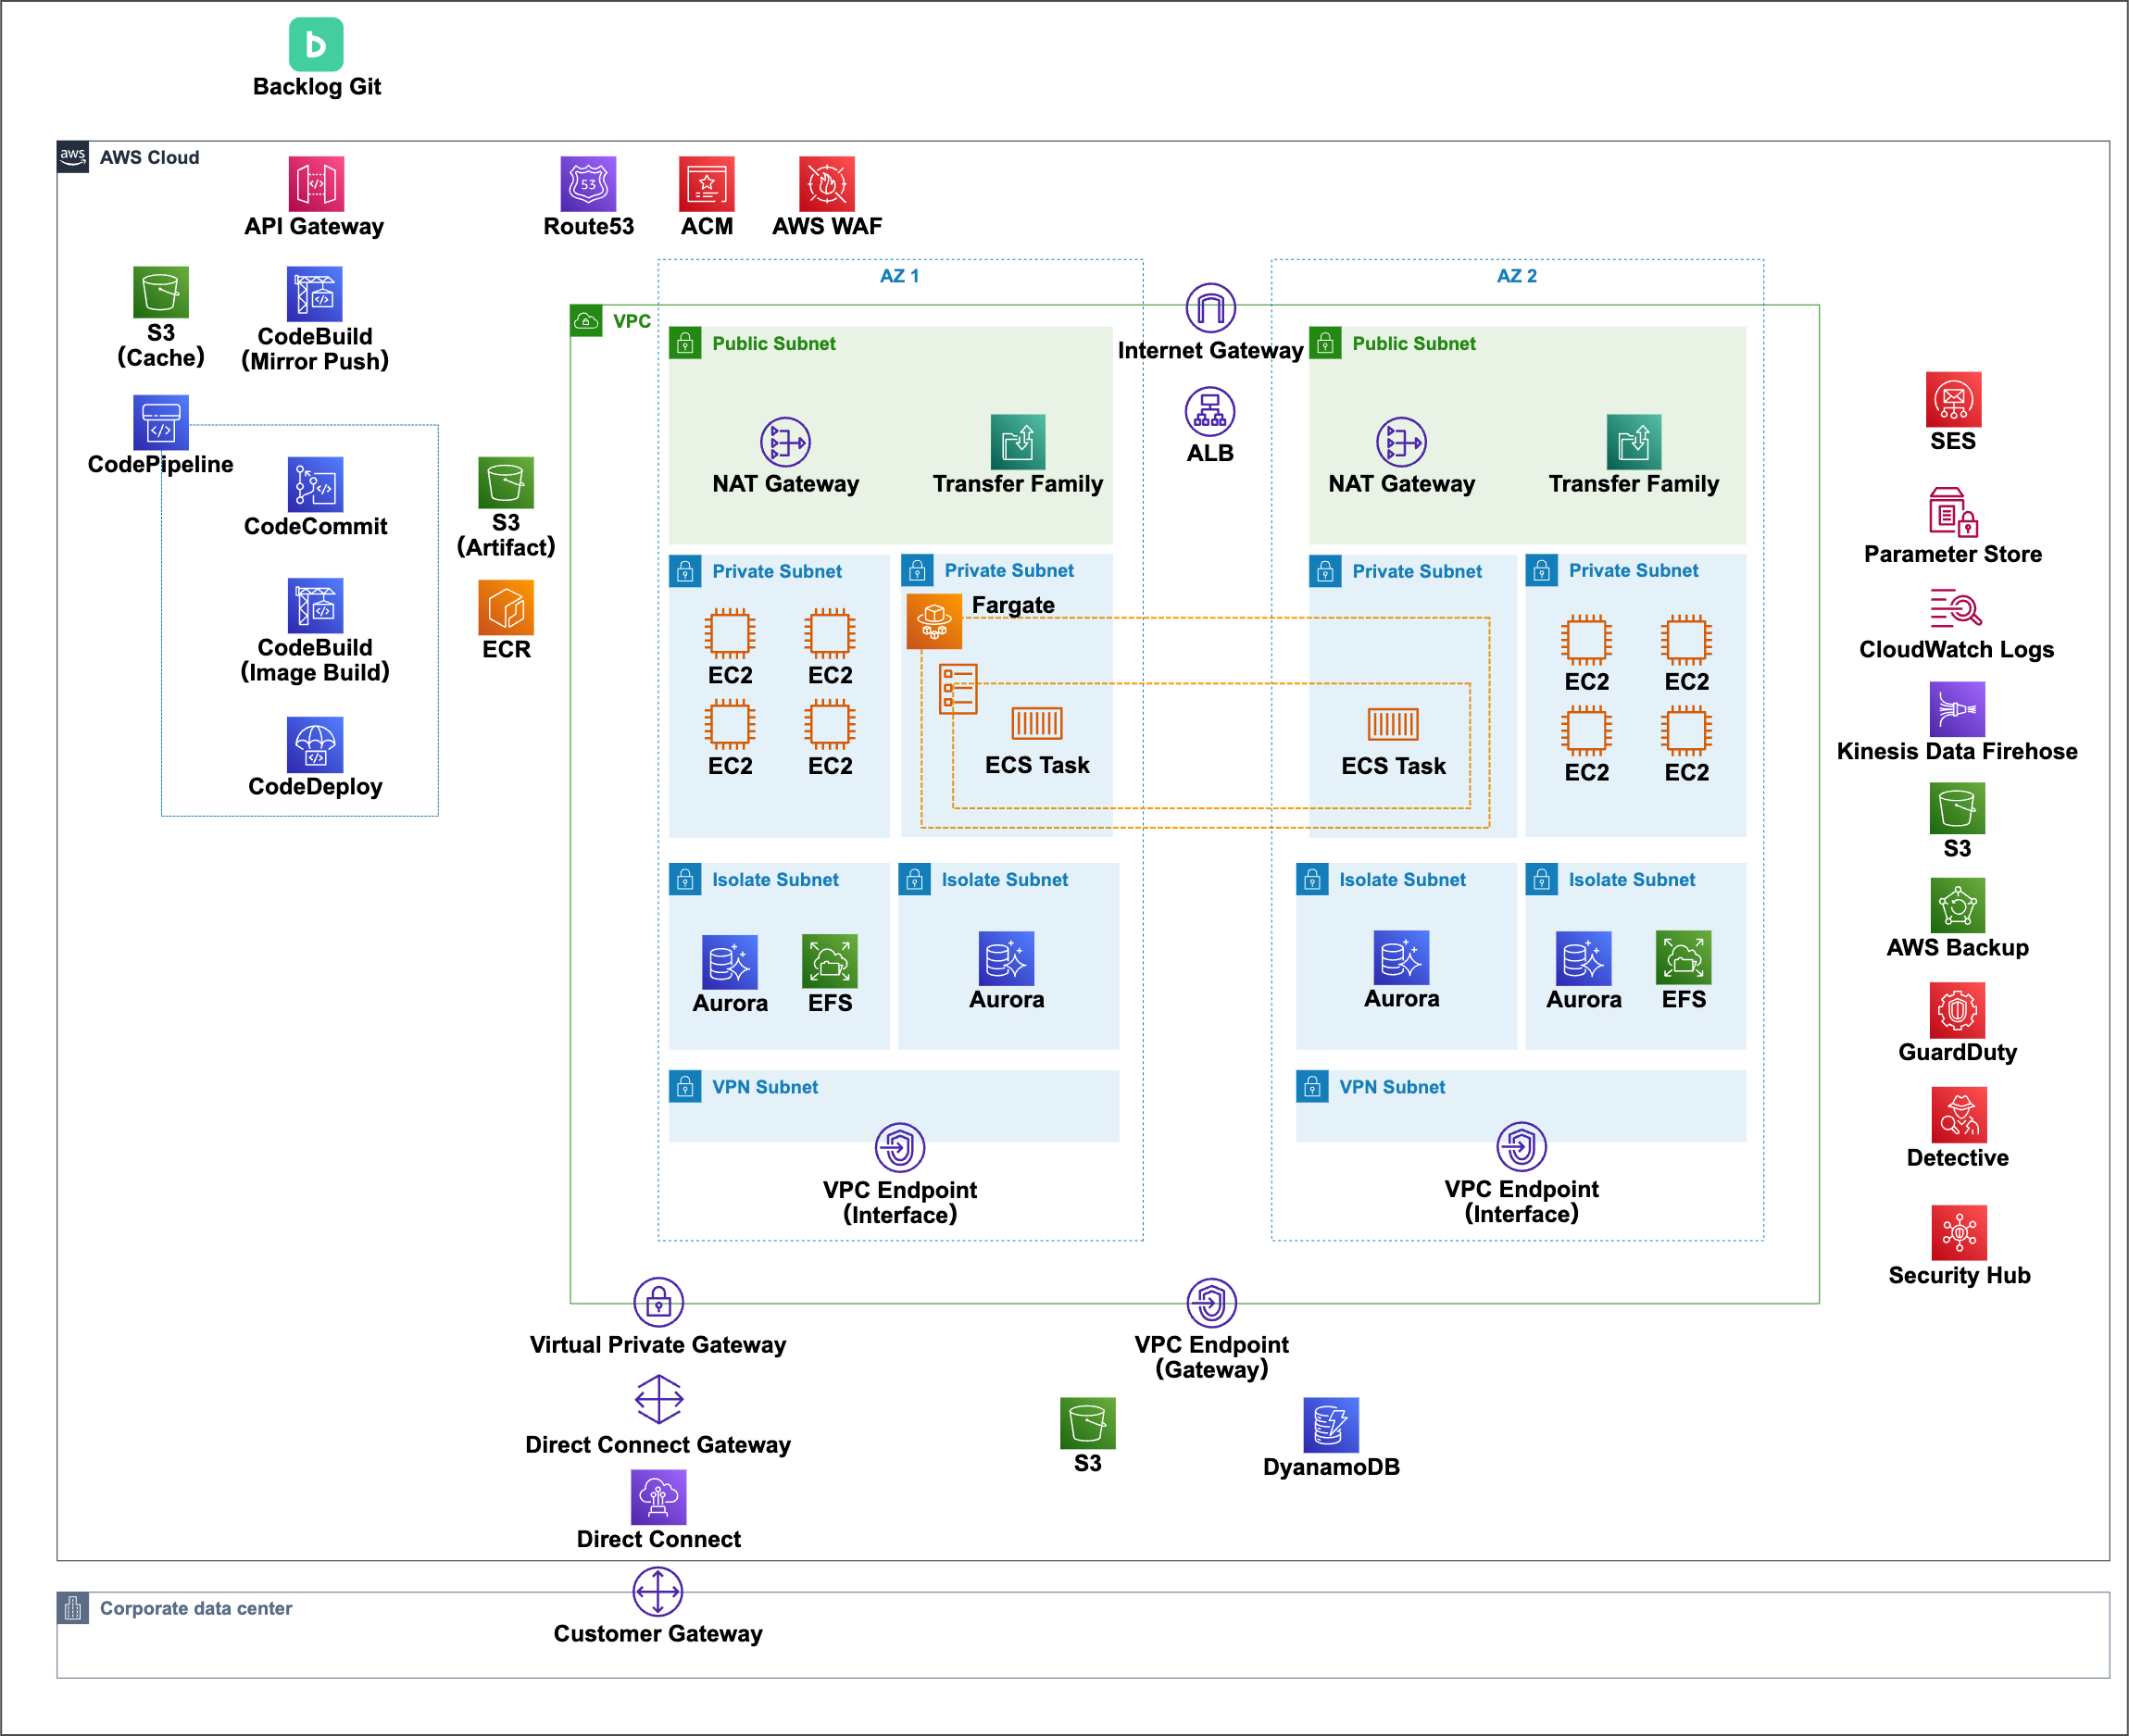Select the GuardDuty icon
The height and width of the screenshot is (1736, 2129).
point(1957,1010)
